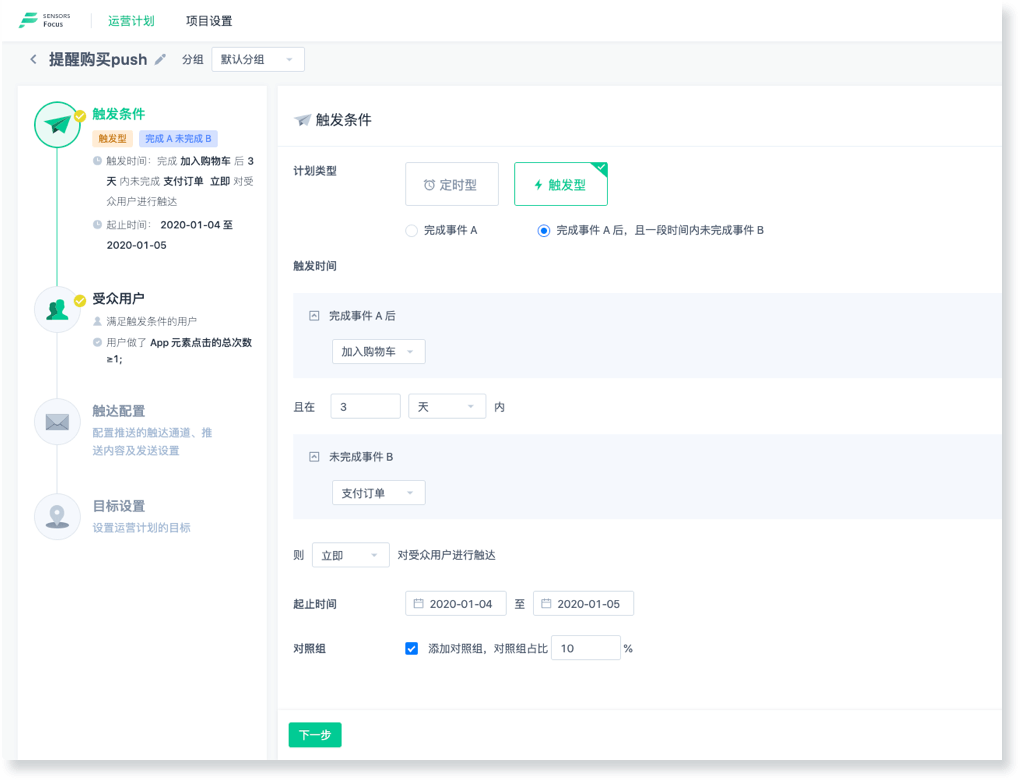Screen dimensions: 1020x780
Task: Select radio for 完成事件 A 后未完成事件 B
Action: tap(543, 231)
